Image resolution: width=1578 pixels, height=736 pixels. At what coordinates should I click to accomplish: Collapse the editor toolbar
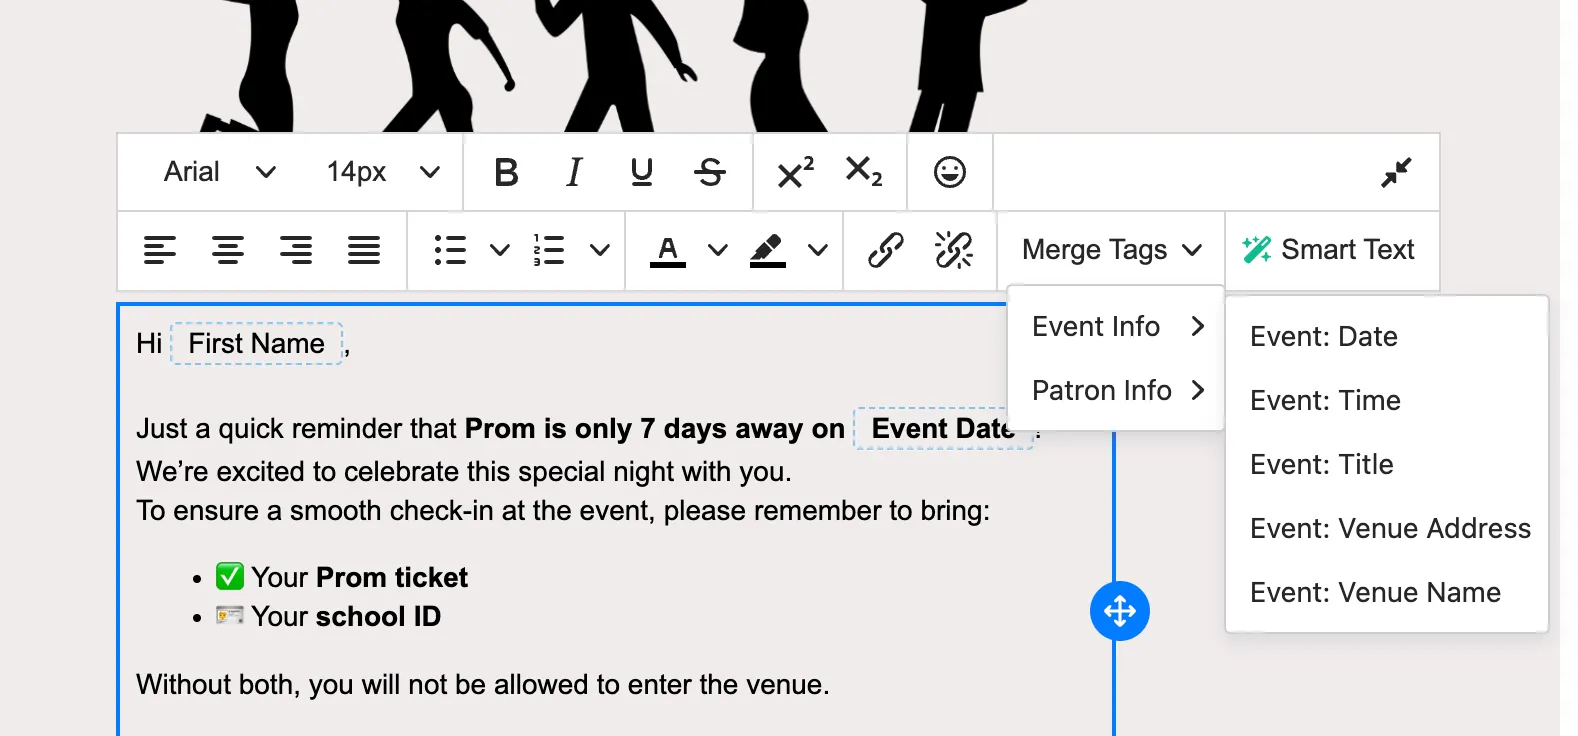[x=1396, y=172]
